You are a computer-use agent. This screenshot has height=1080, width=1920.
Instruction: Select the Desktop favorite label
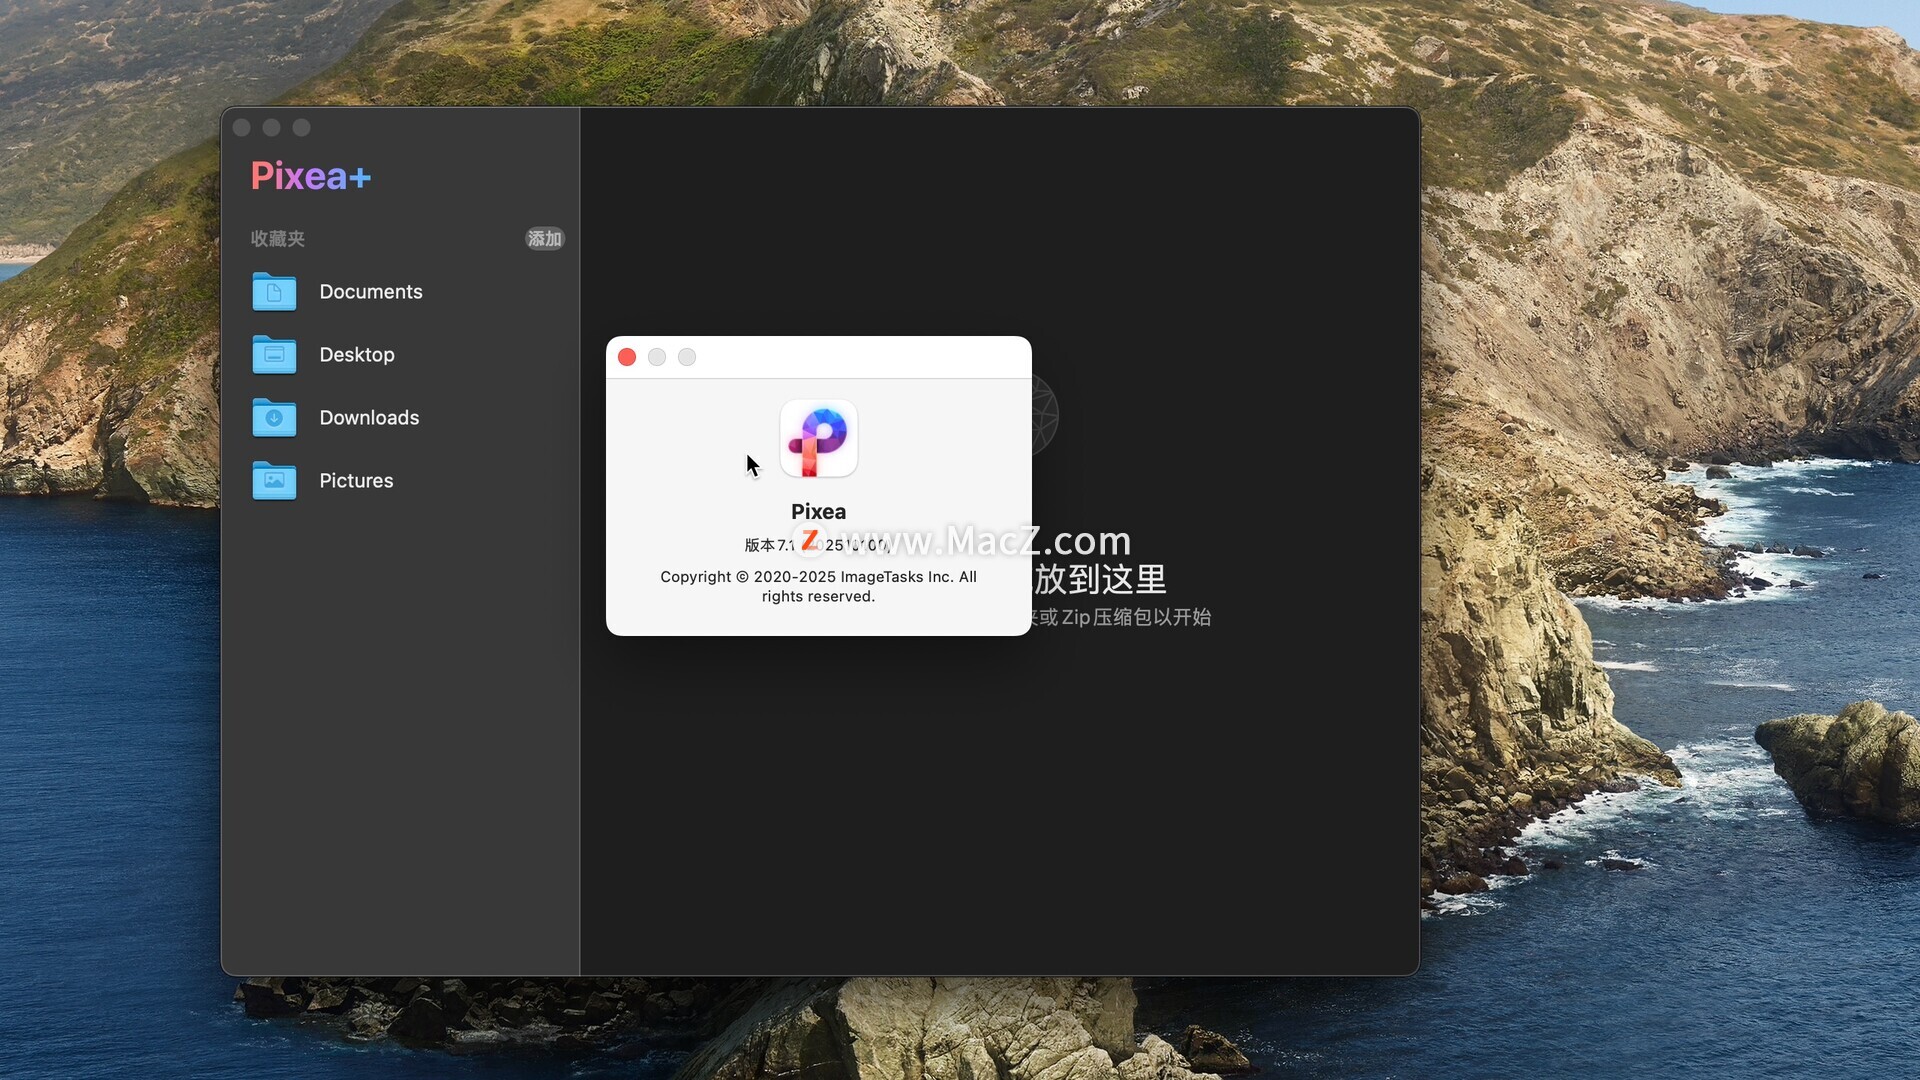click(357, 355)
